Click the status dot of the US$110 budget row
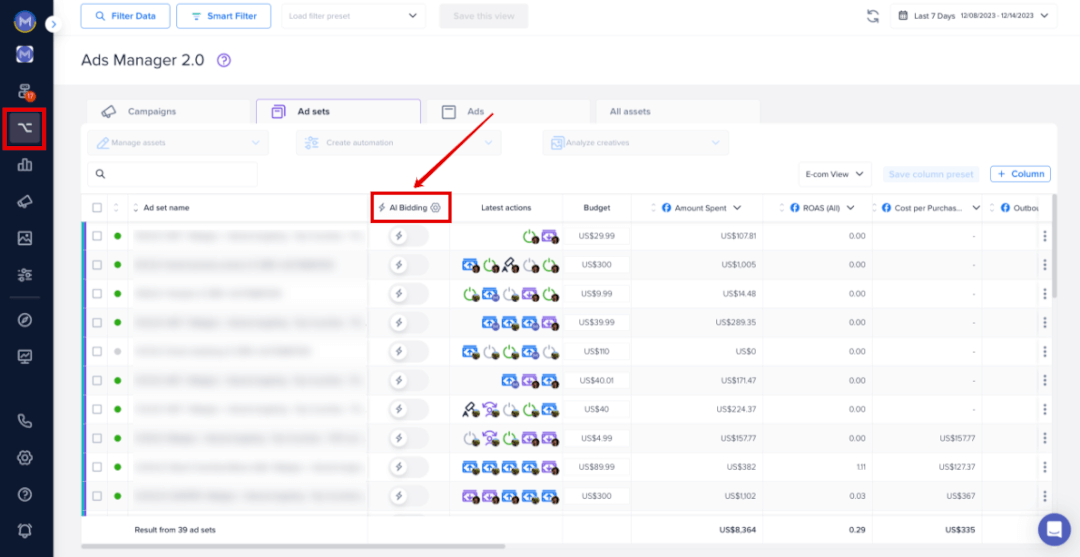1080x557 pixels. [118, 351]
